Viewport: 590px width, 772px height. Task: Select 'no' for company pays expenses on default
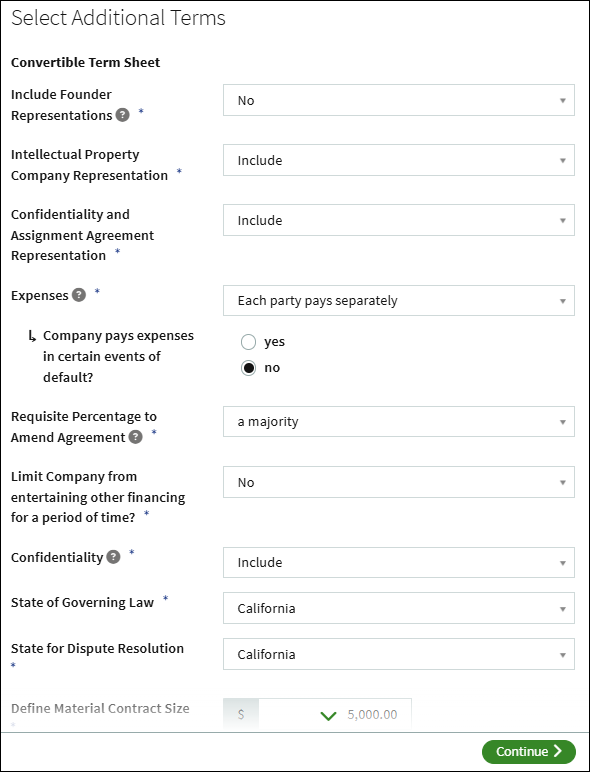click(x=248, y=368)
